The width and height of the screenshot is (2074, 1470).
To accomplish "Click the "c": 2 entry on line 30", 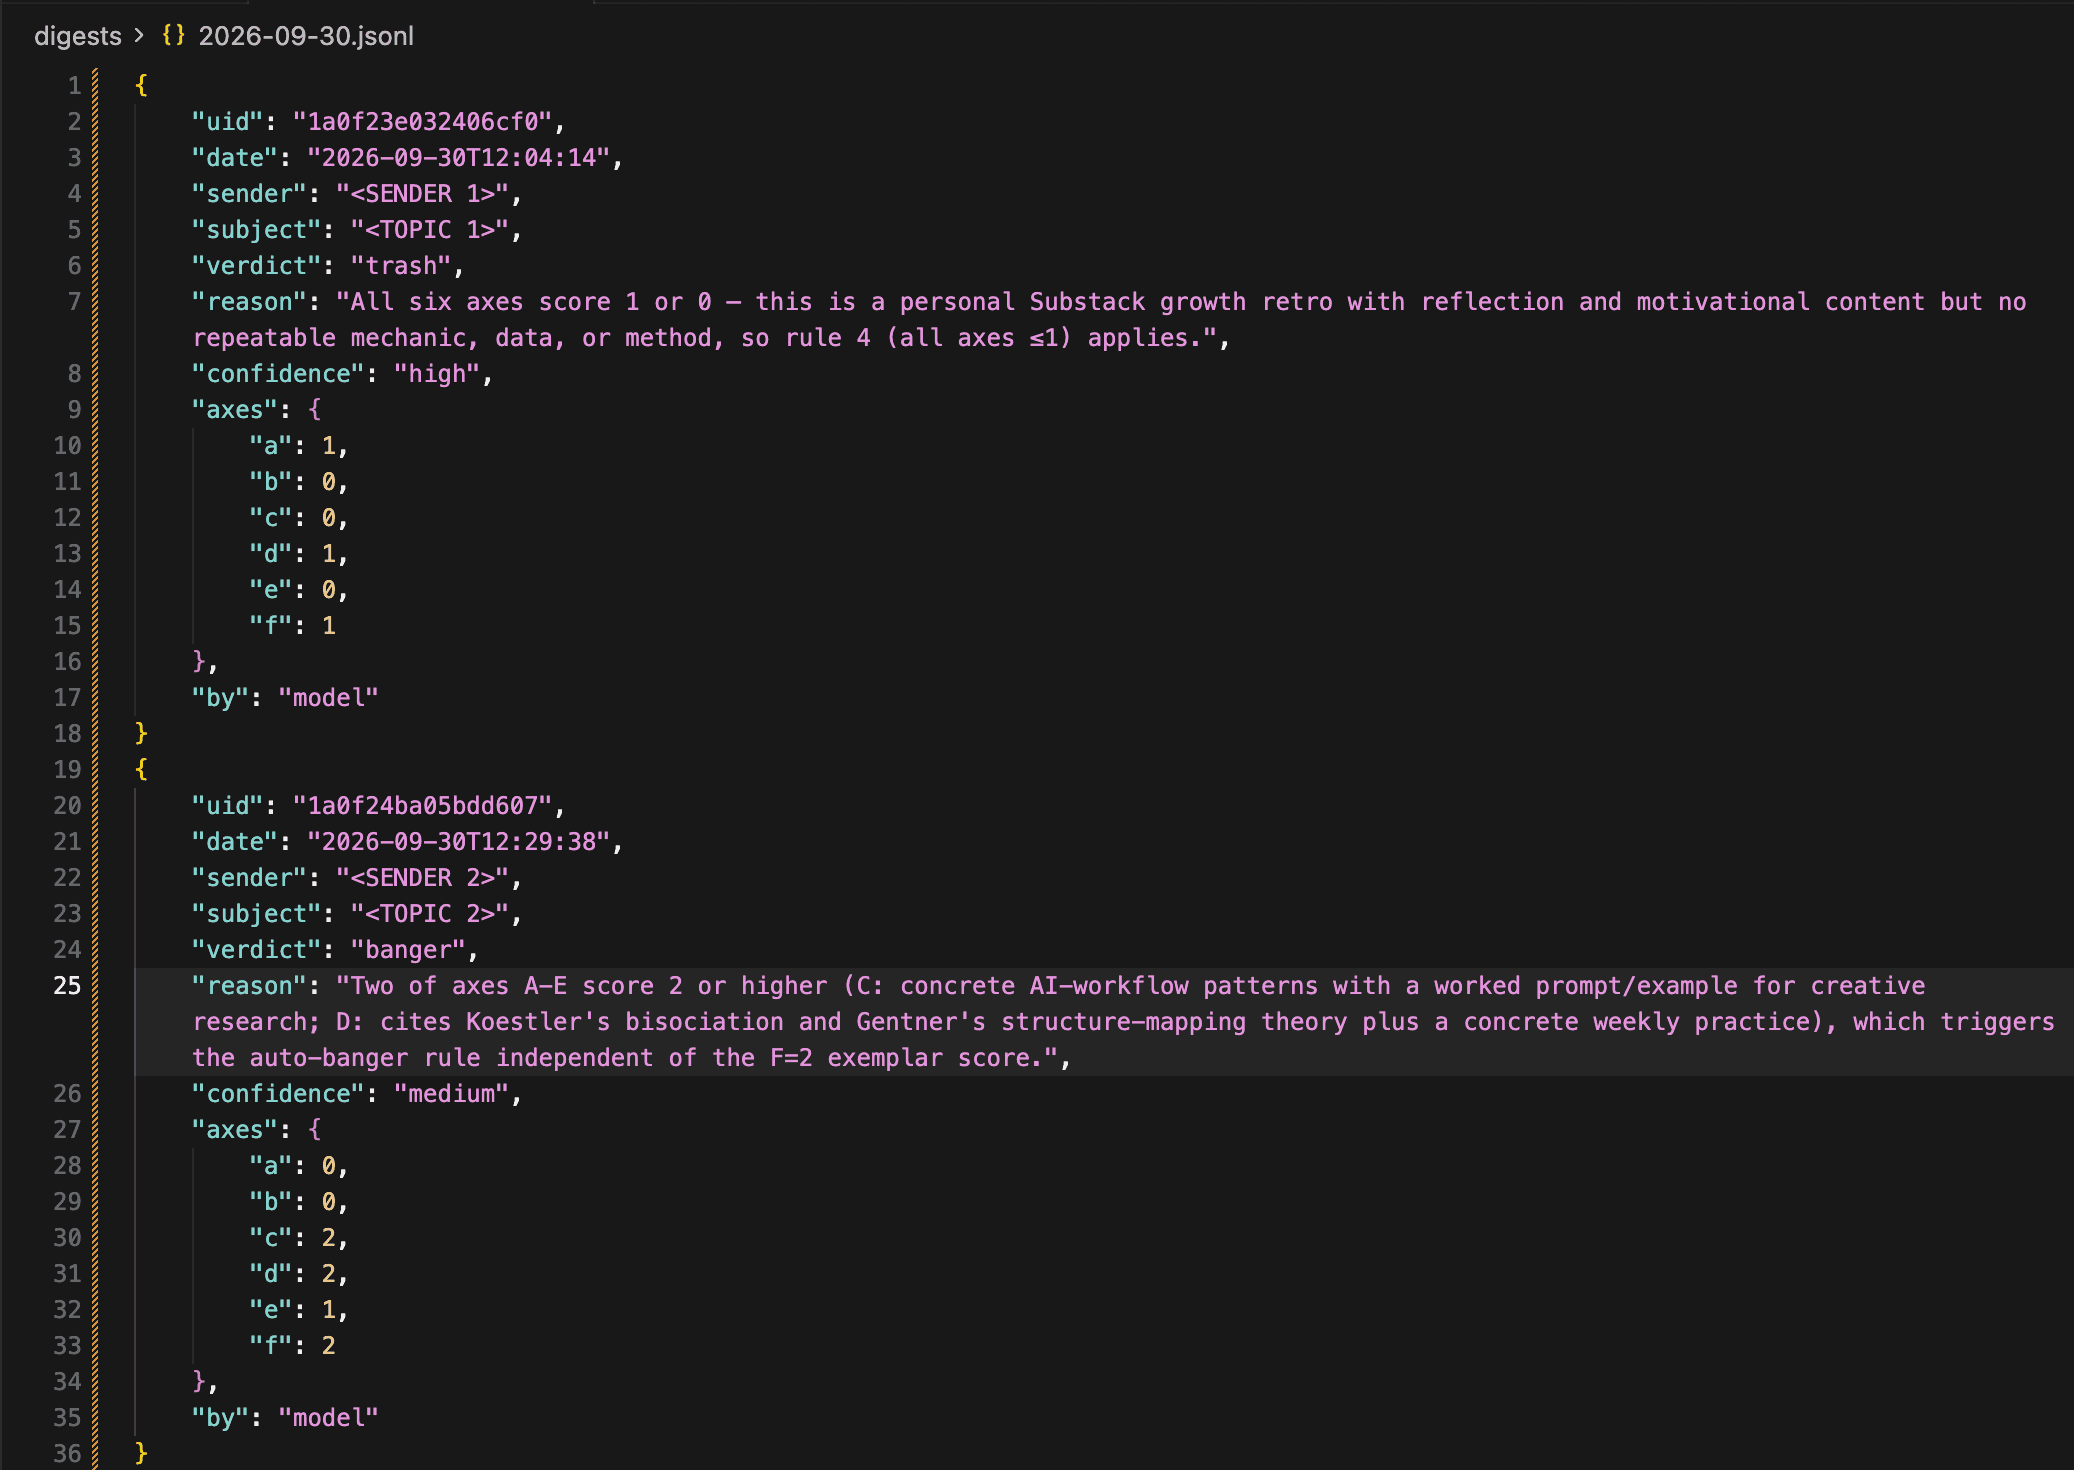I will coord(292,1238).
